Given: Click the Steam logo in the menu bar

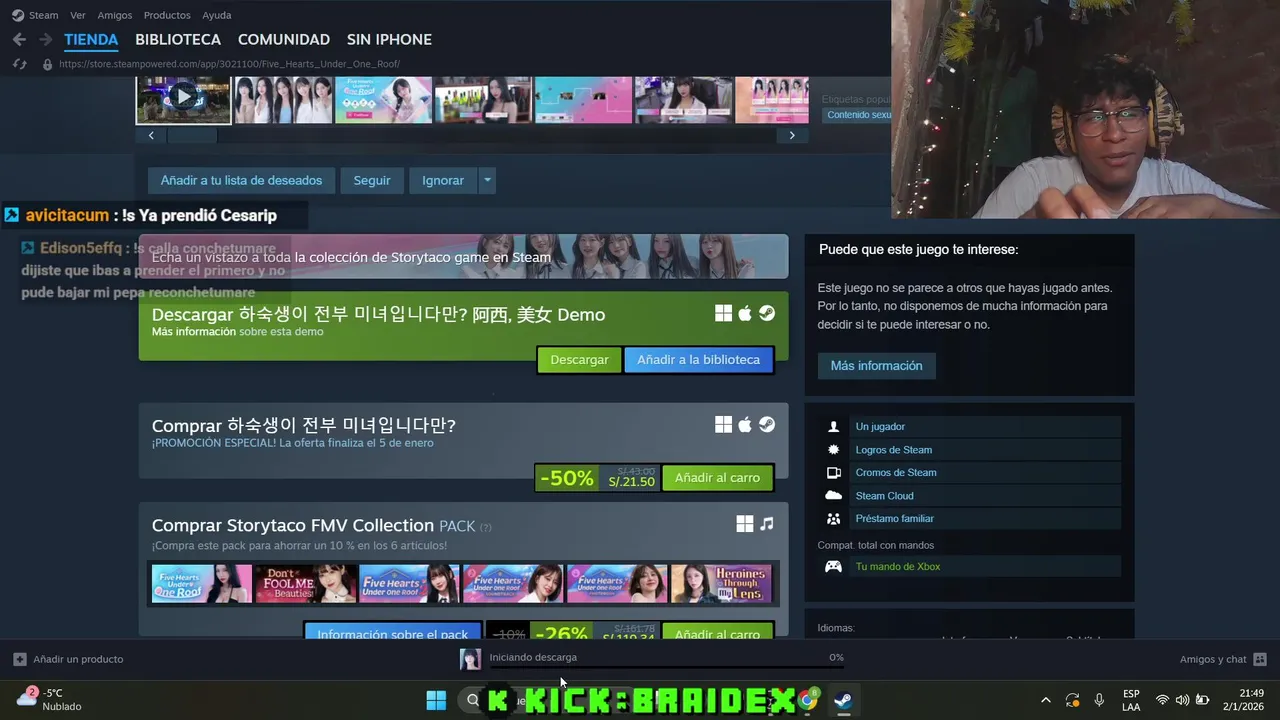Looking at the screenshot, I should [x=17, y=15].
